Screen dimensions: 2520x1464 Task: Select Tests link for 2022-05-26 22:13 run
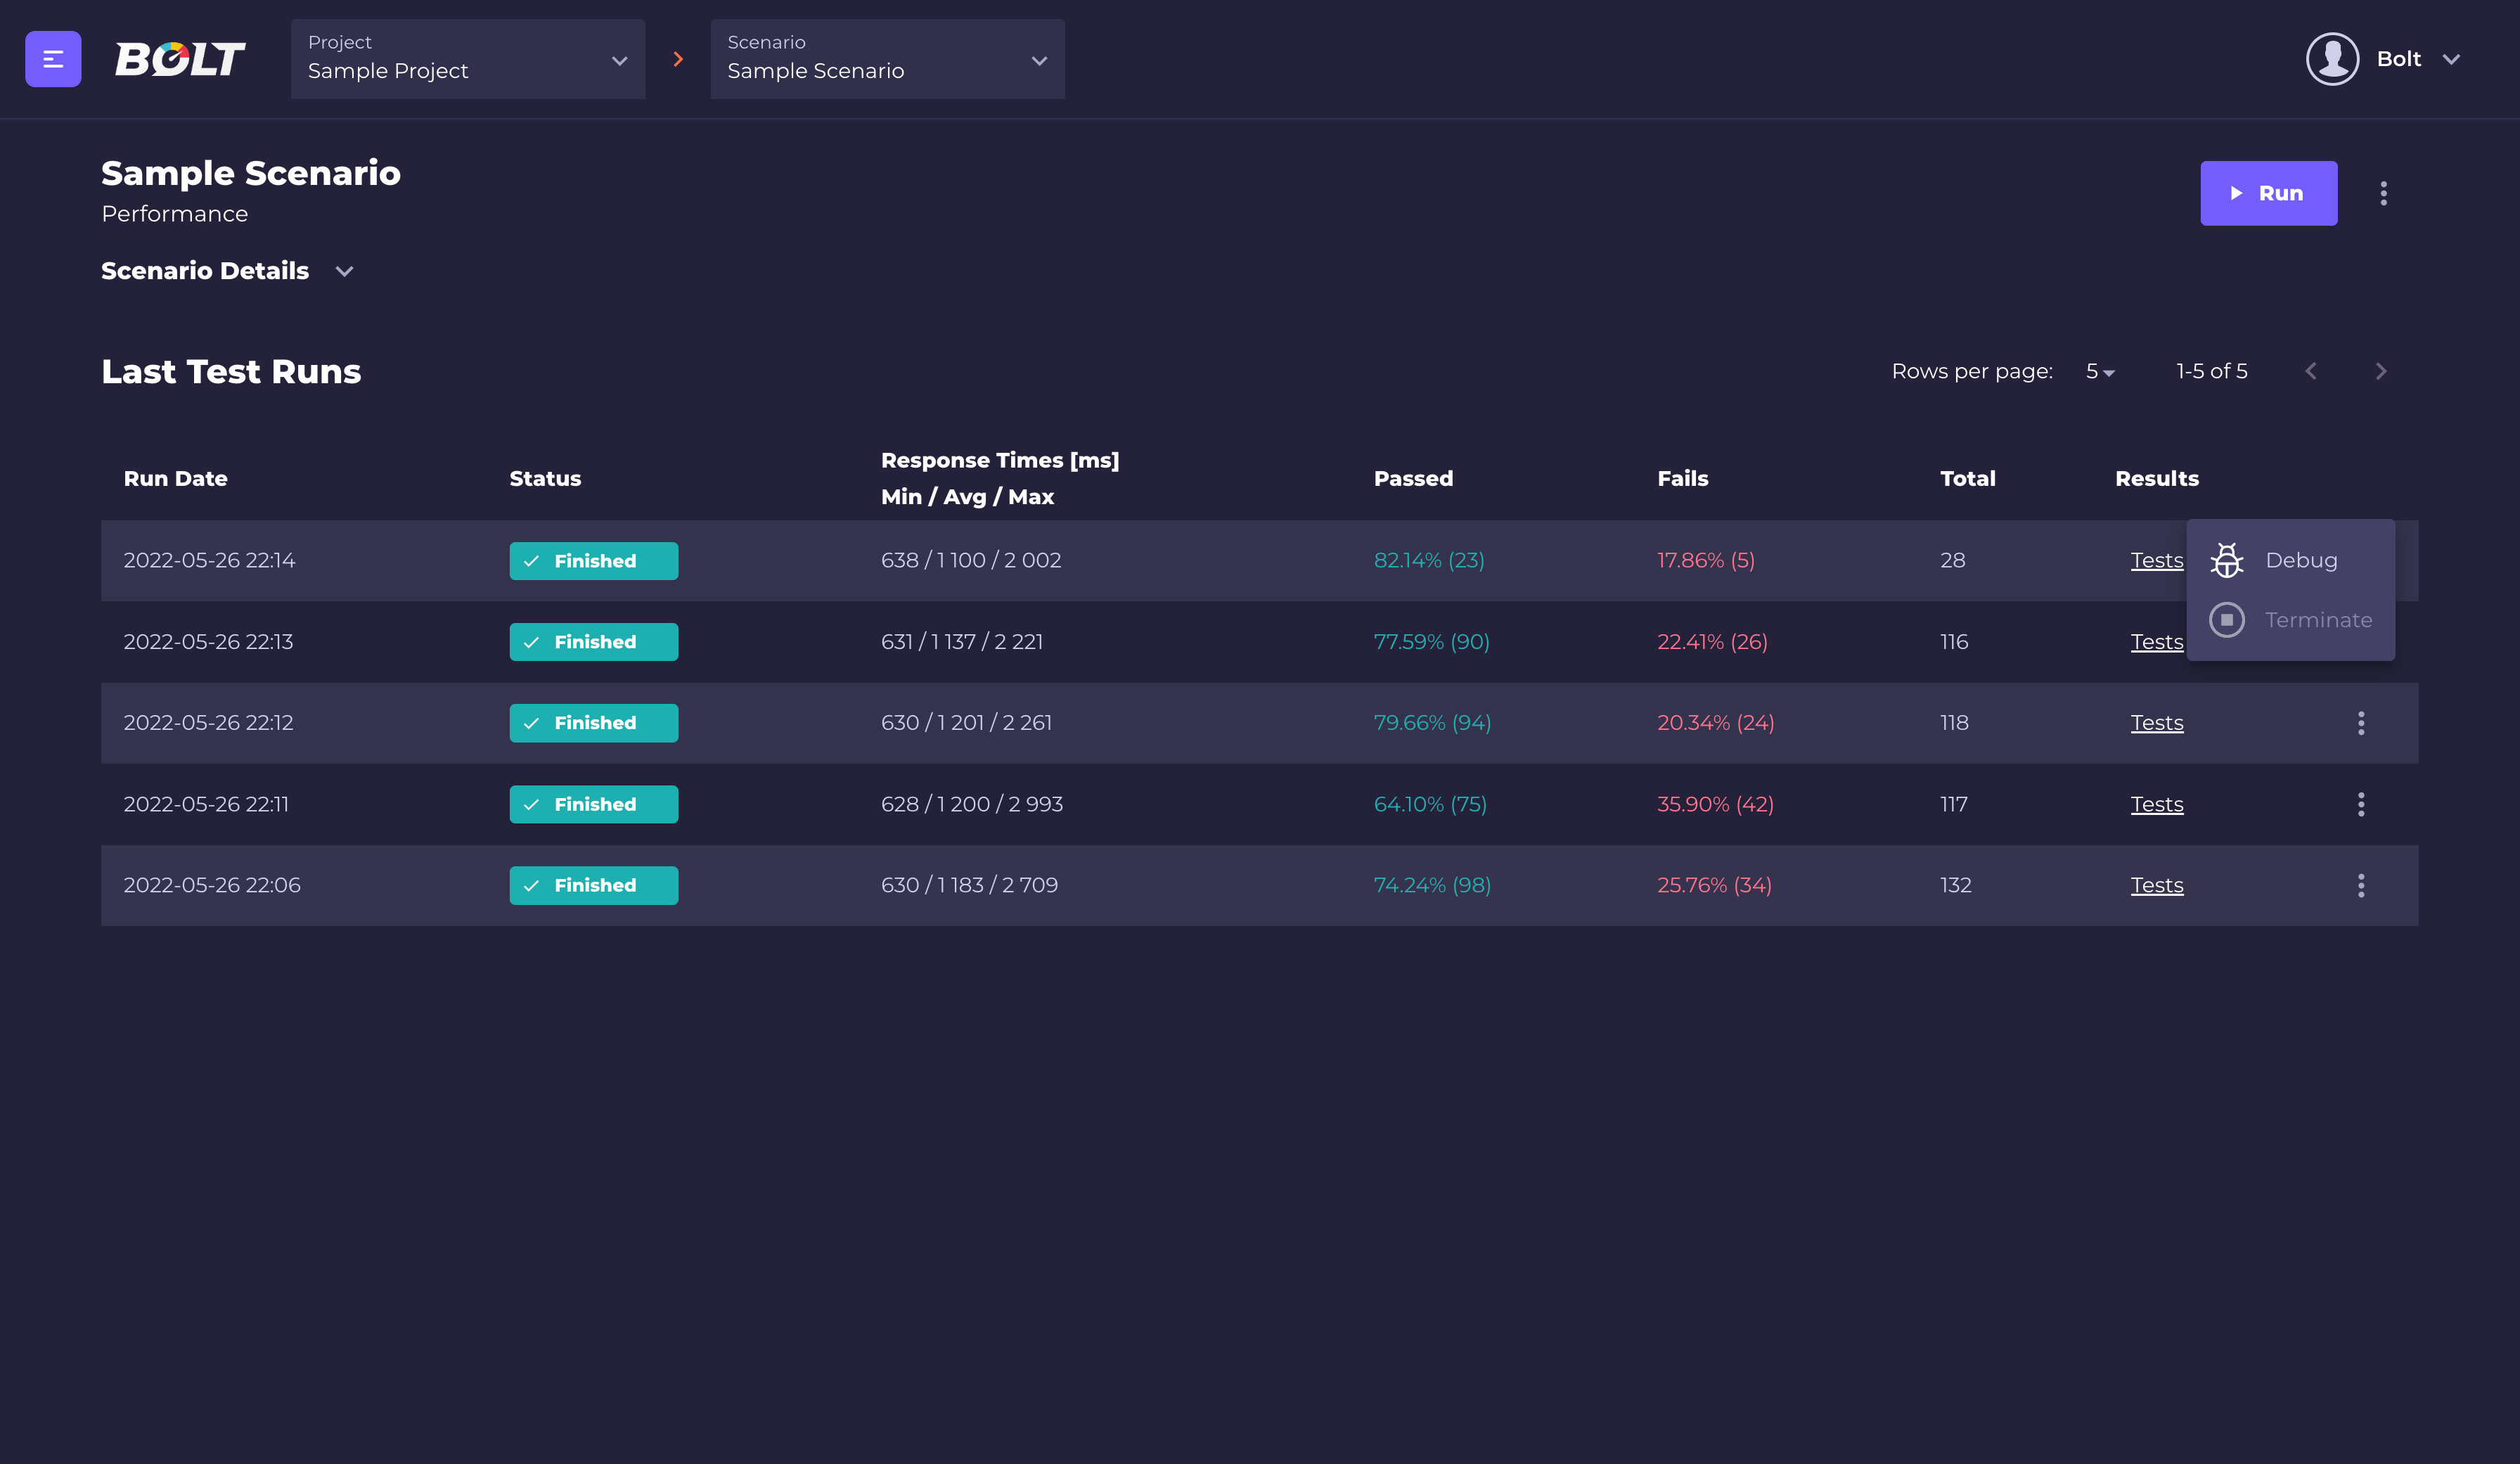[x=2156, y=641]
